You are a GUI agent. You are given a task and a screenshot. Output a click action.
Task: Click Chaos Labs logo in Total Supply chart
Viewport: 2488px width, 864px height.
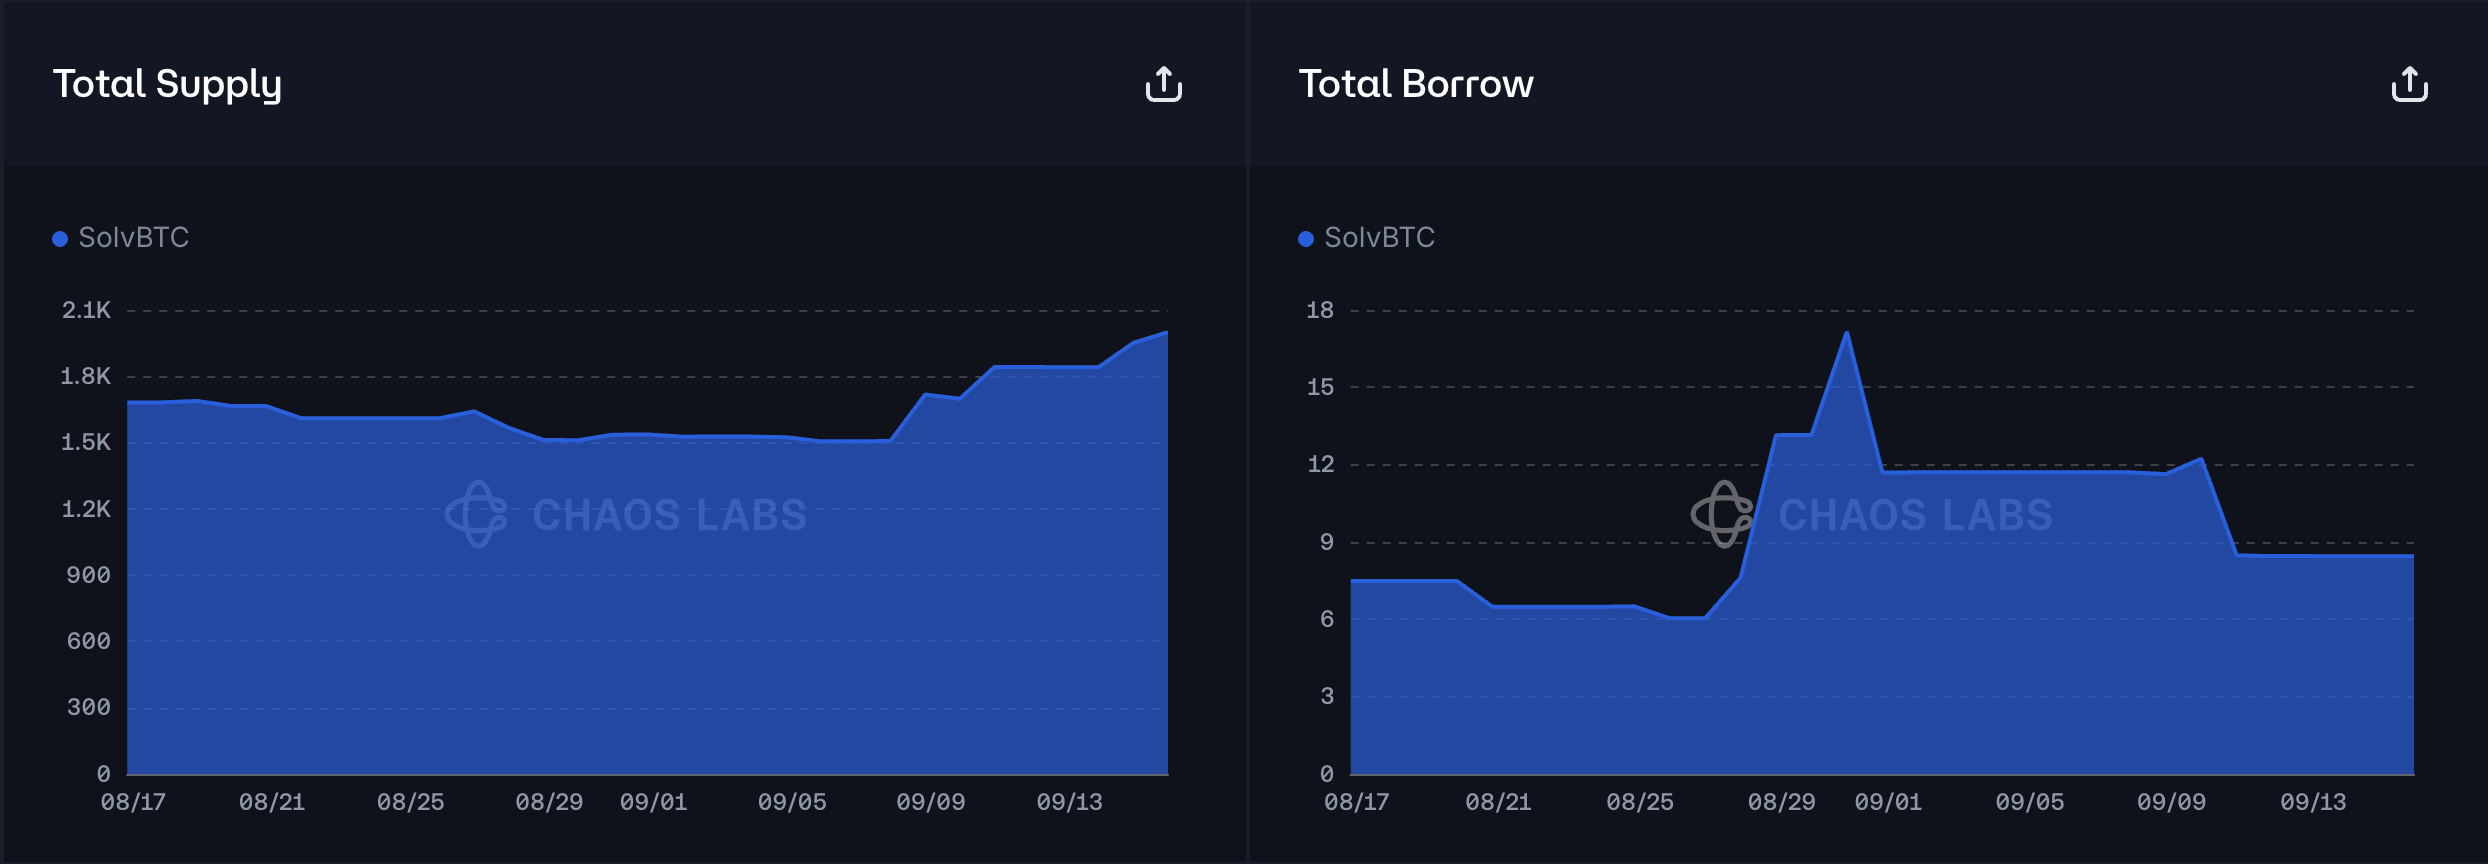point(476,514)
